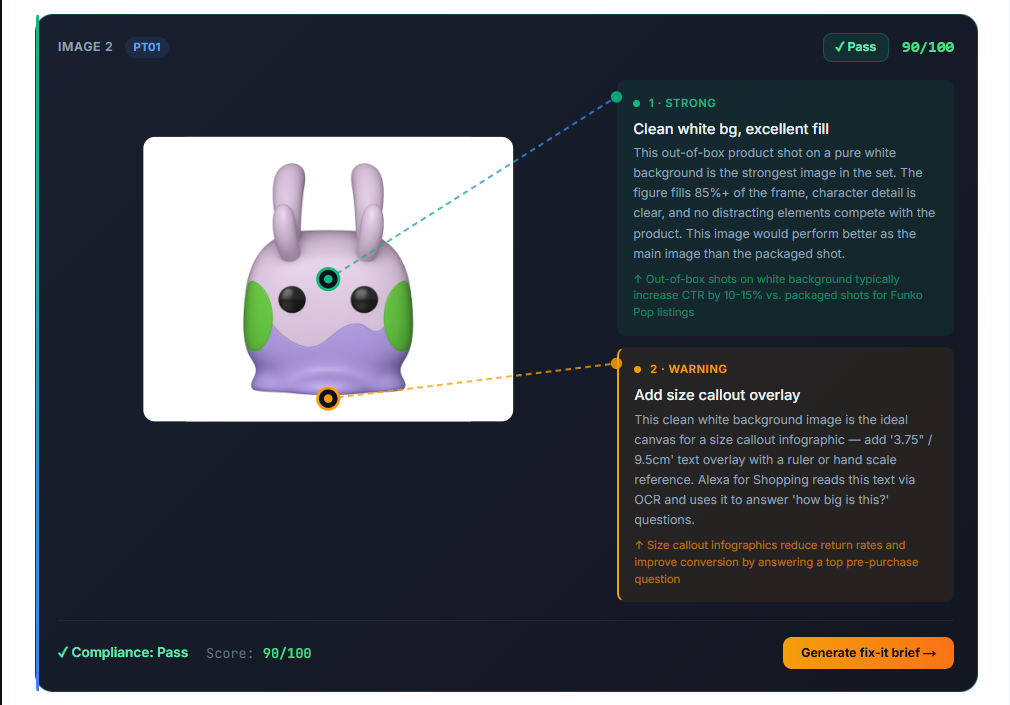Click the Pass status badge
This screenshot has width=1010, height=705.
pyautogui.click(x=855, y=47)
